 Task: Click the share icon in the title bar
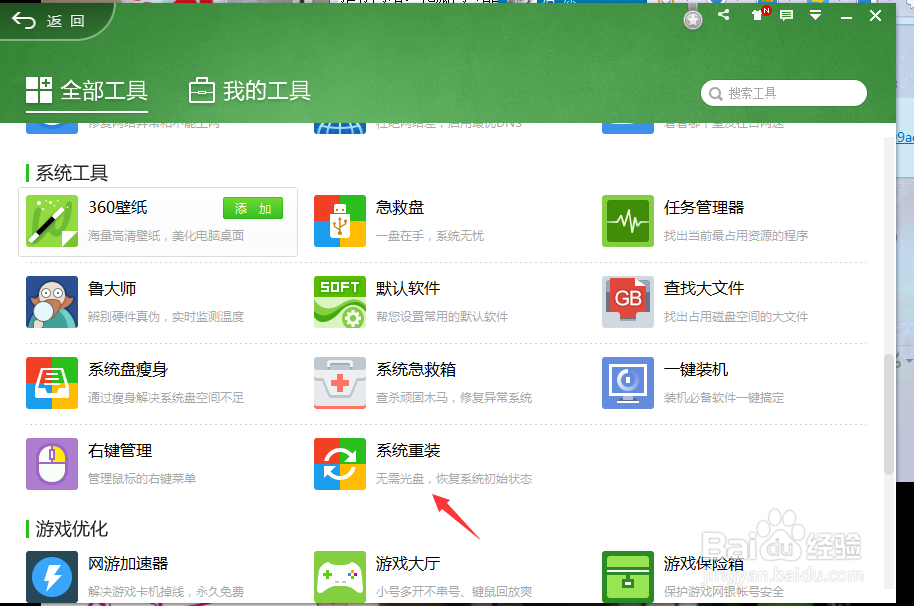point(724,15)
